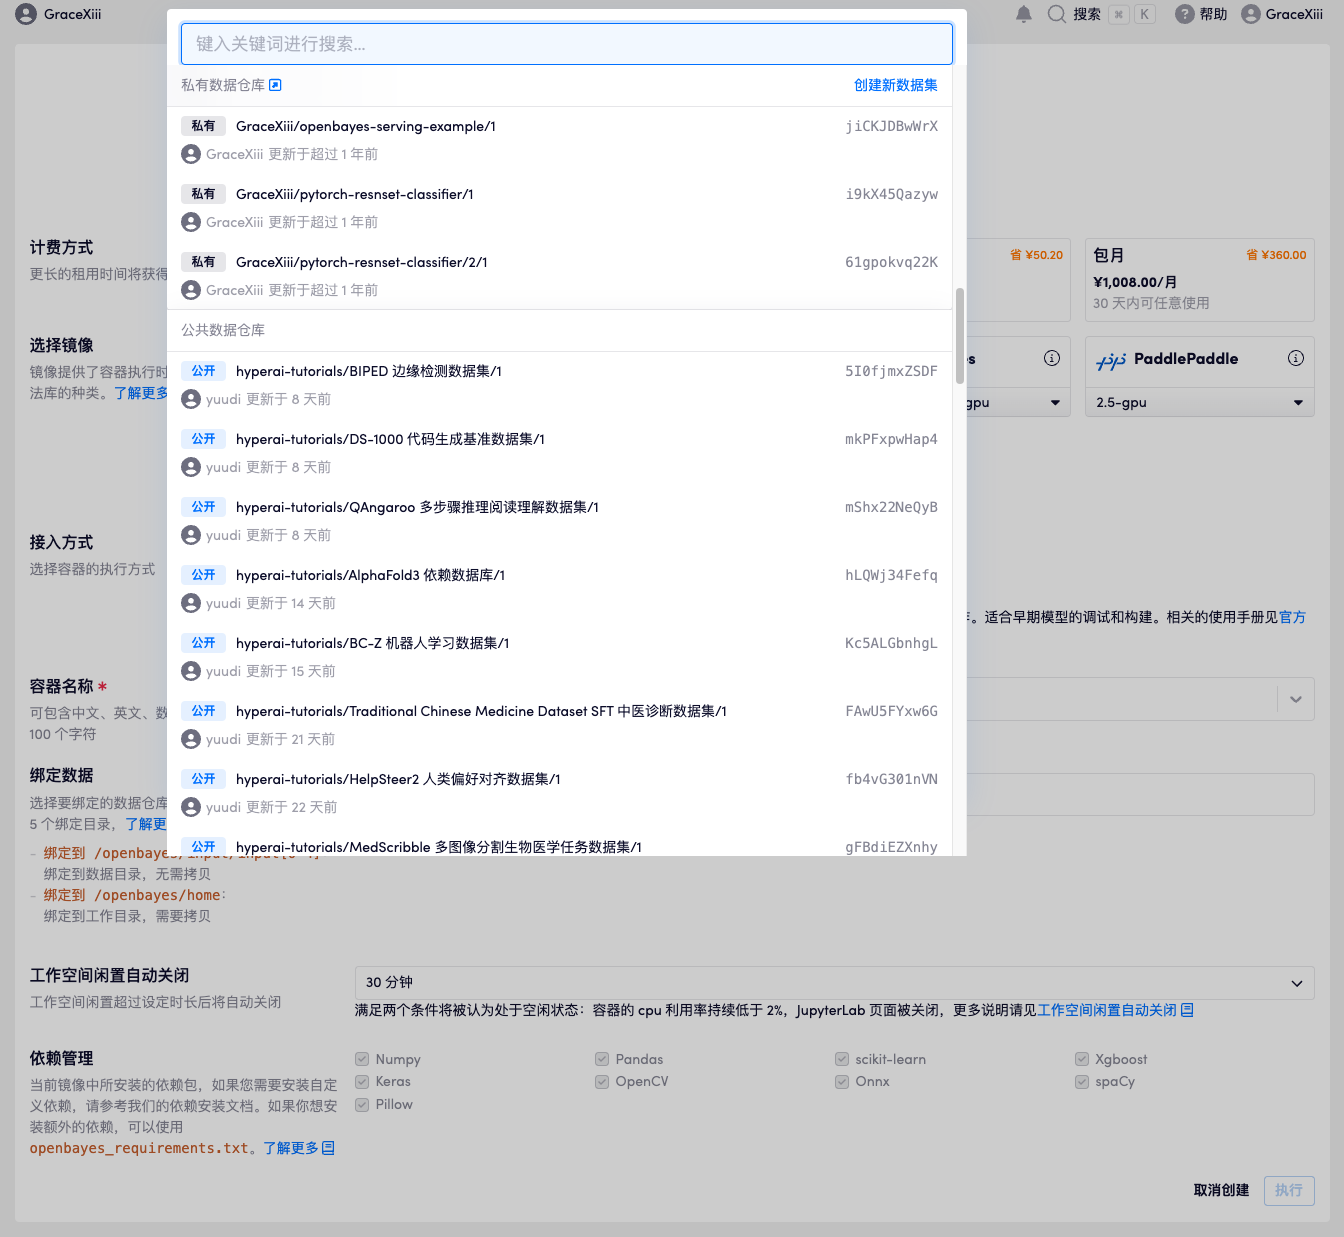Open external link icon beside 私有数据仓库
Screen dimensions: 1344x1237
(276, 85)
